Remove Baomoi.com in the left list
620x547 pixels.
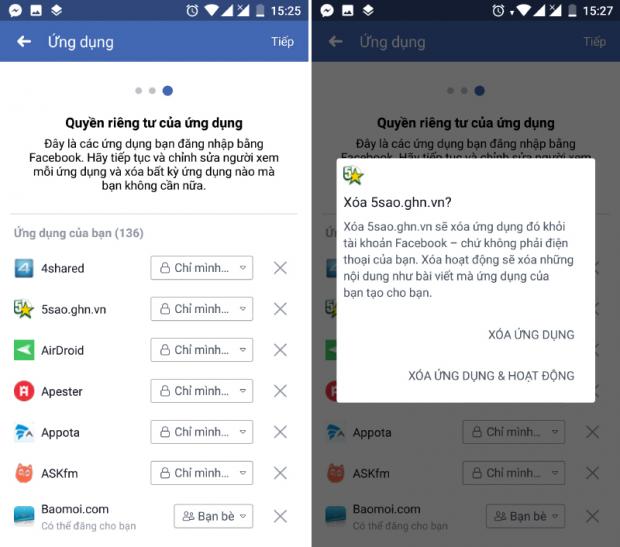click(280, 516)
